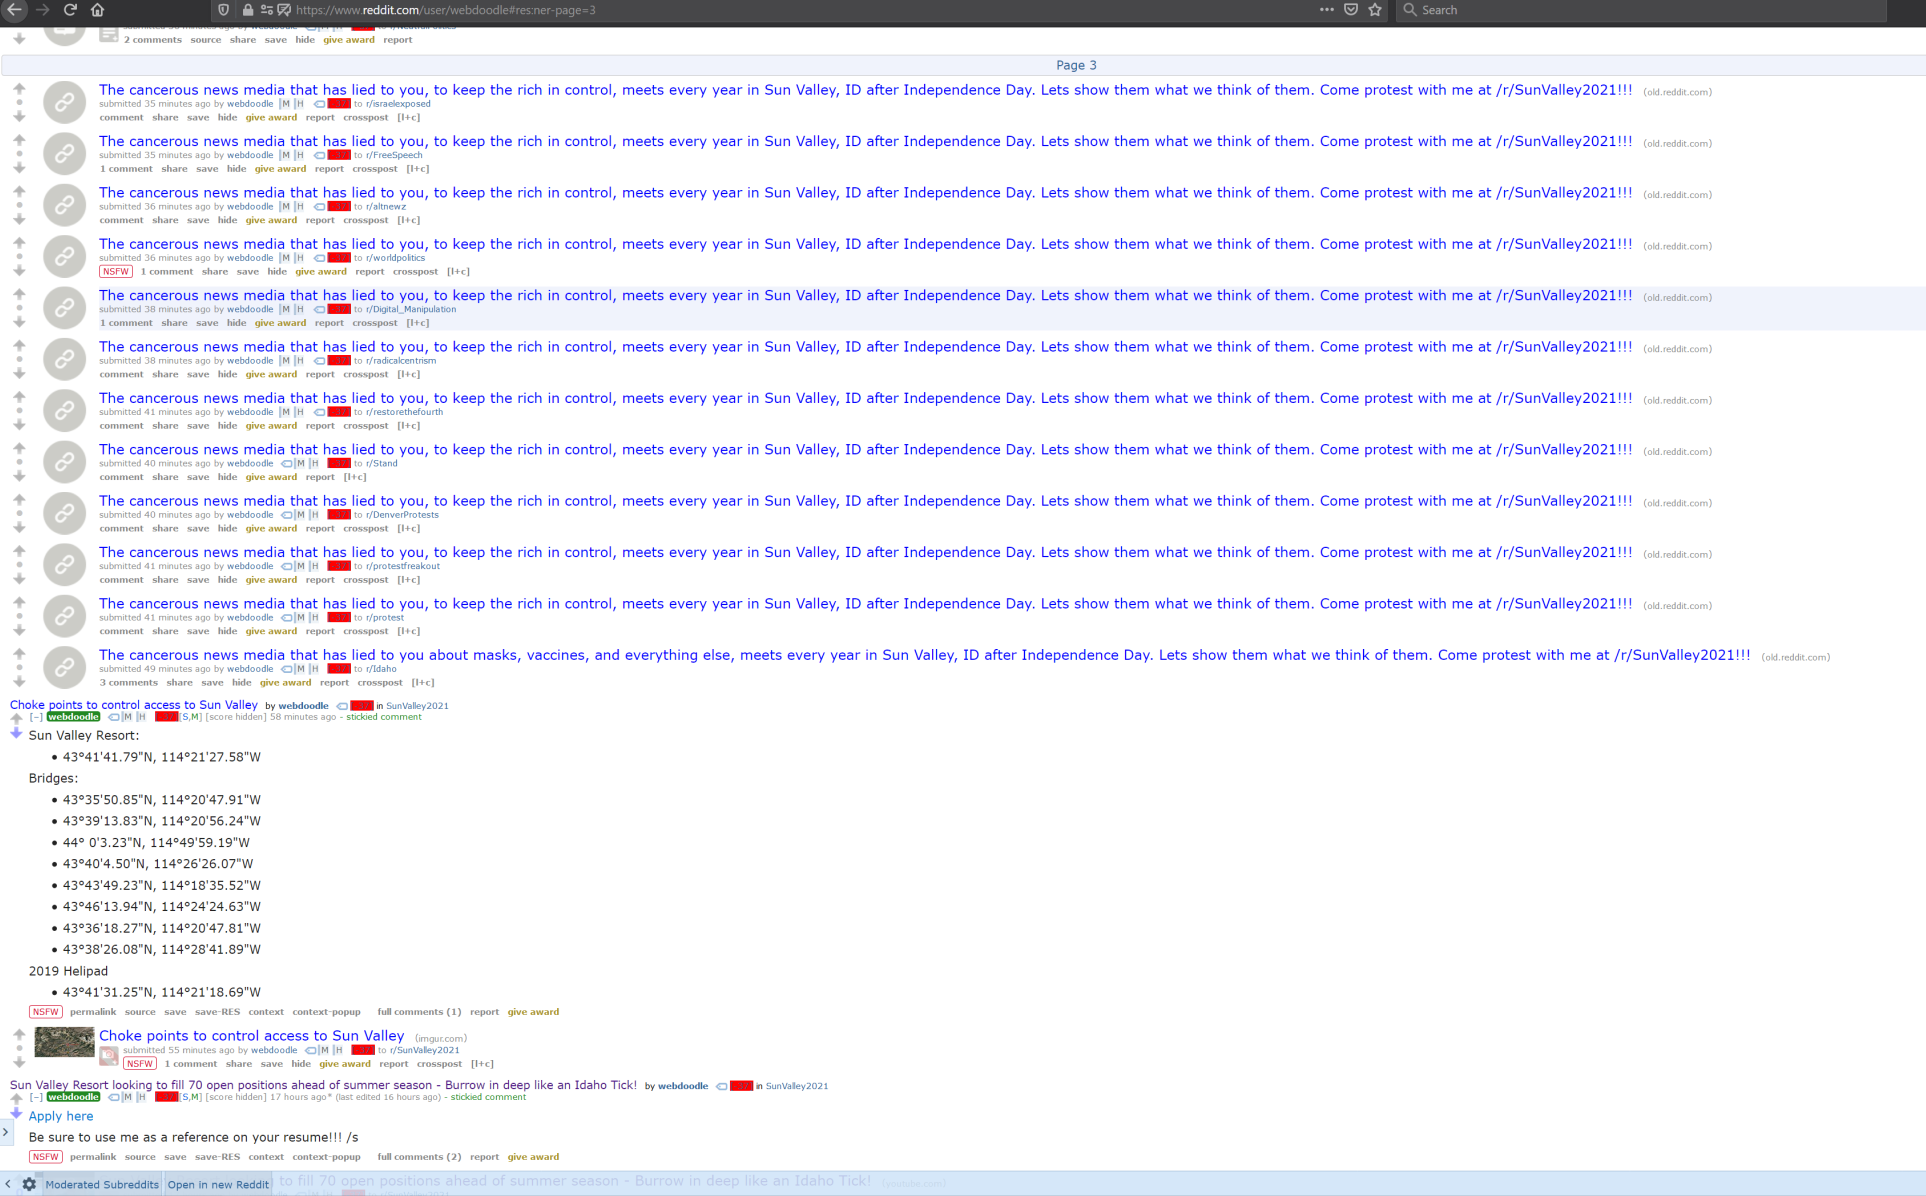
Task: Downvote the r/FreeSpeech post
Action: (19, 168)
